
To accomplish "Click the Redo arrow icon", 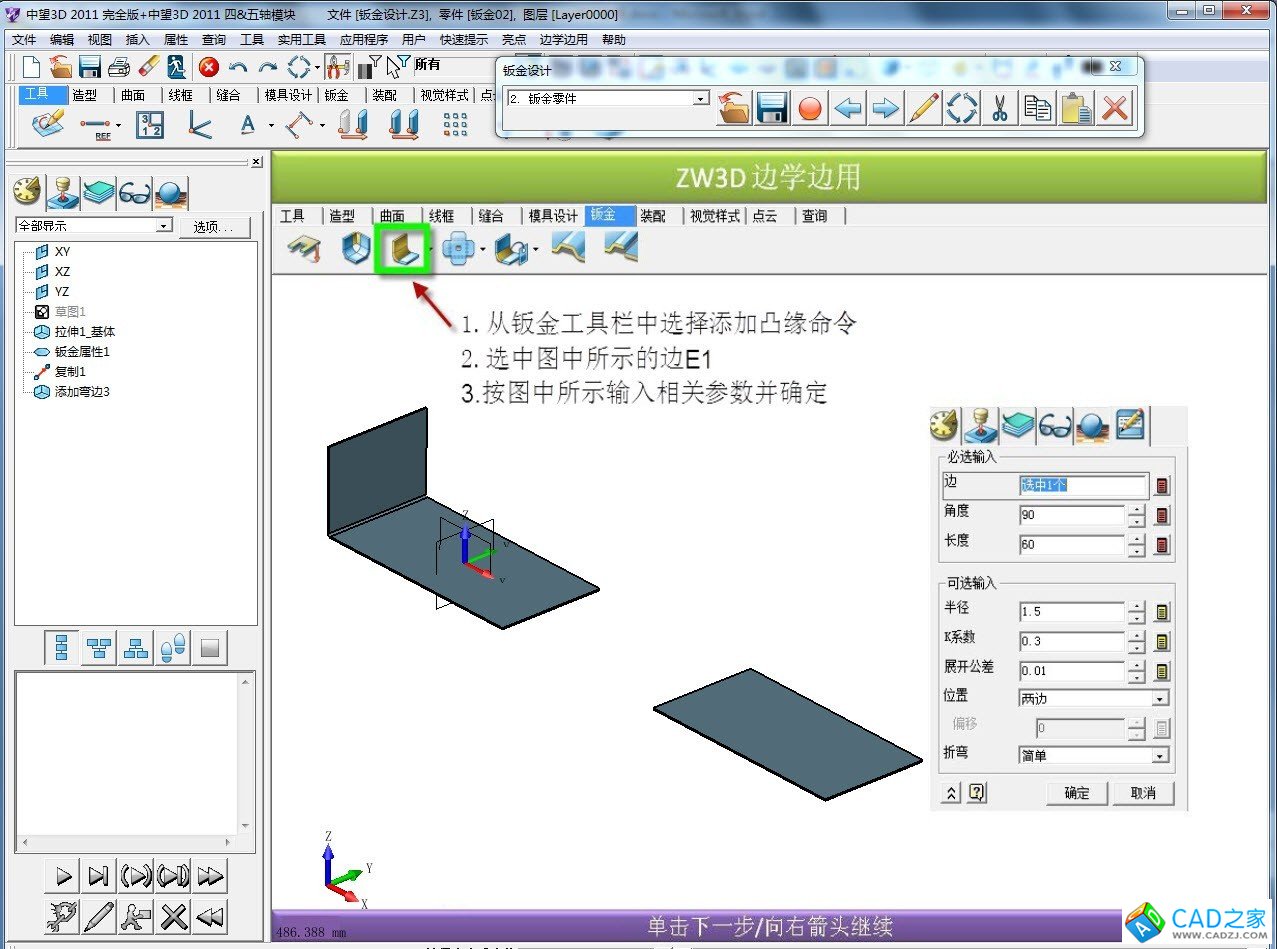I will coord(268,67).
